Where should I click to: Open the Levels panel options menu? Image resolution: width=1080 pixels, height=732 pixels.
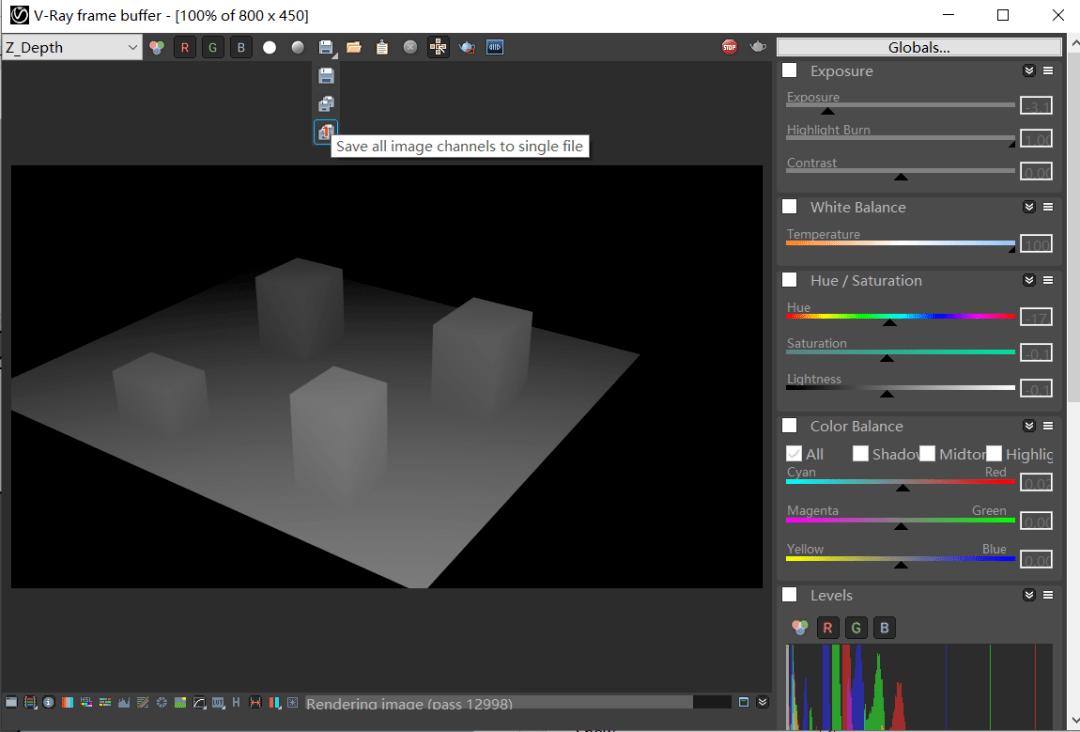tap(1048, 595)
